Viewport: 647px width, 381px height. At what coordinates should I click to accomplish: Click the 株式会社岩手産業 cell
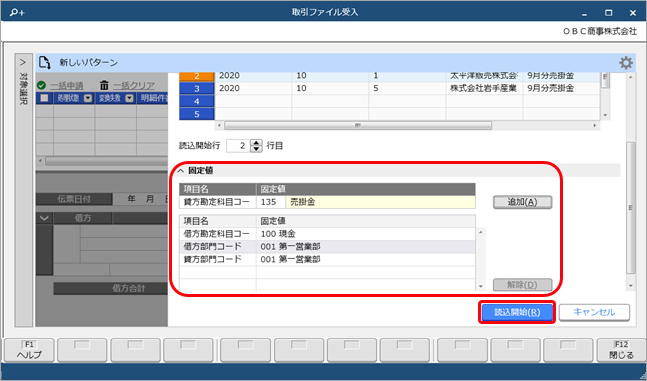click(484, 88)
